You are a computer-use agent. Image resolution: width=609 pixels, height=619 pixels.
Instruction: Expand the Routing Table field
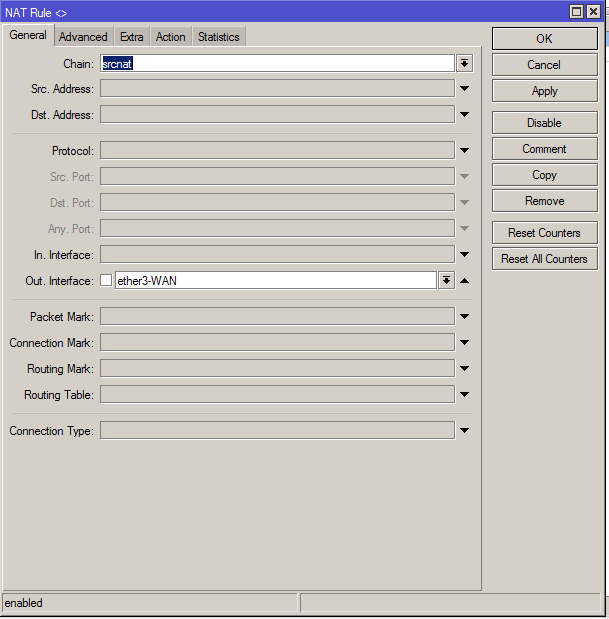point(465,394)
